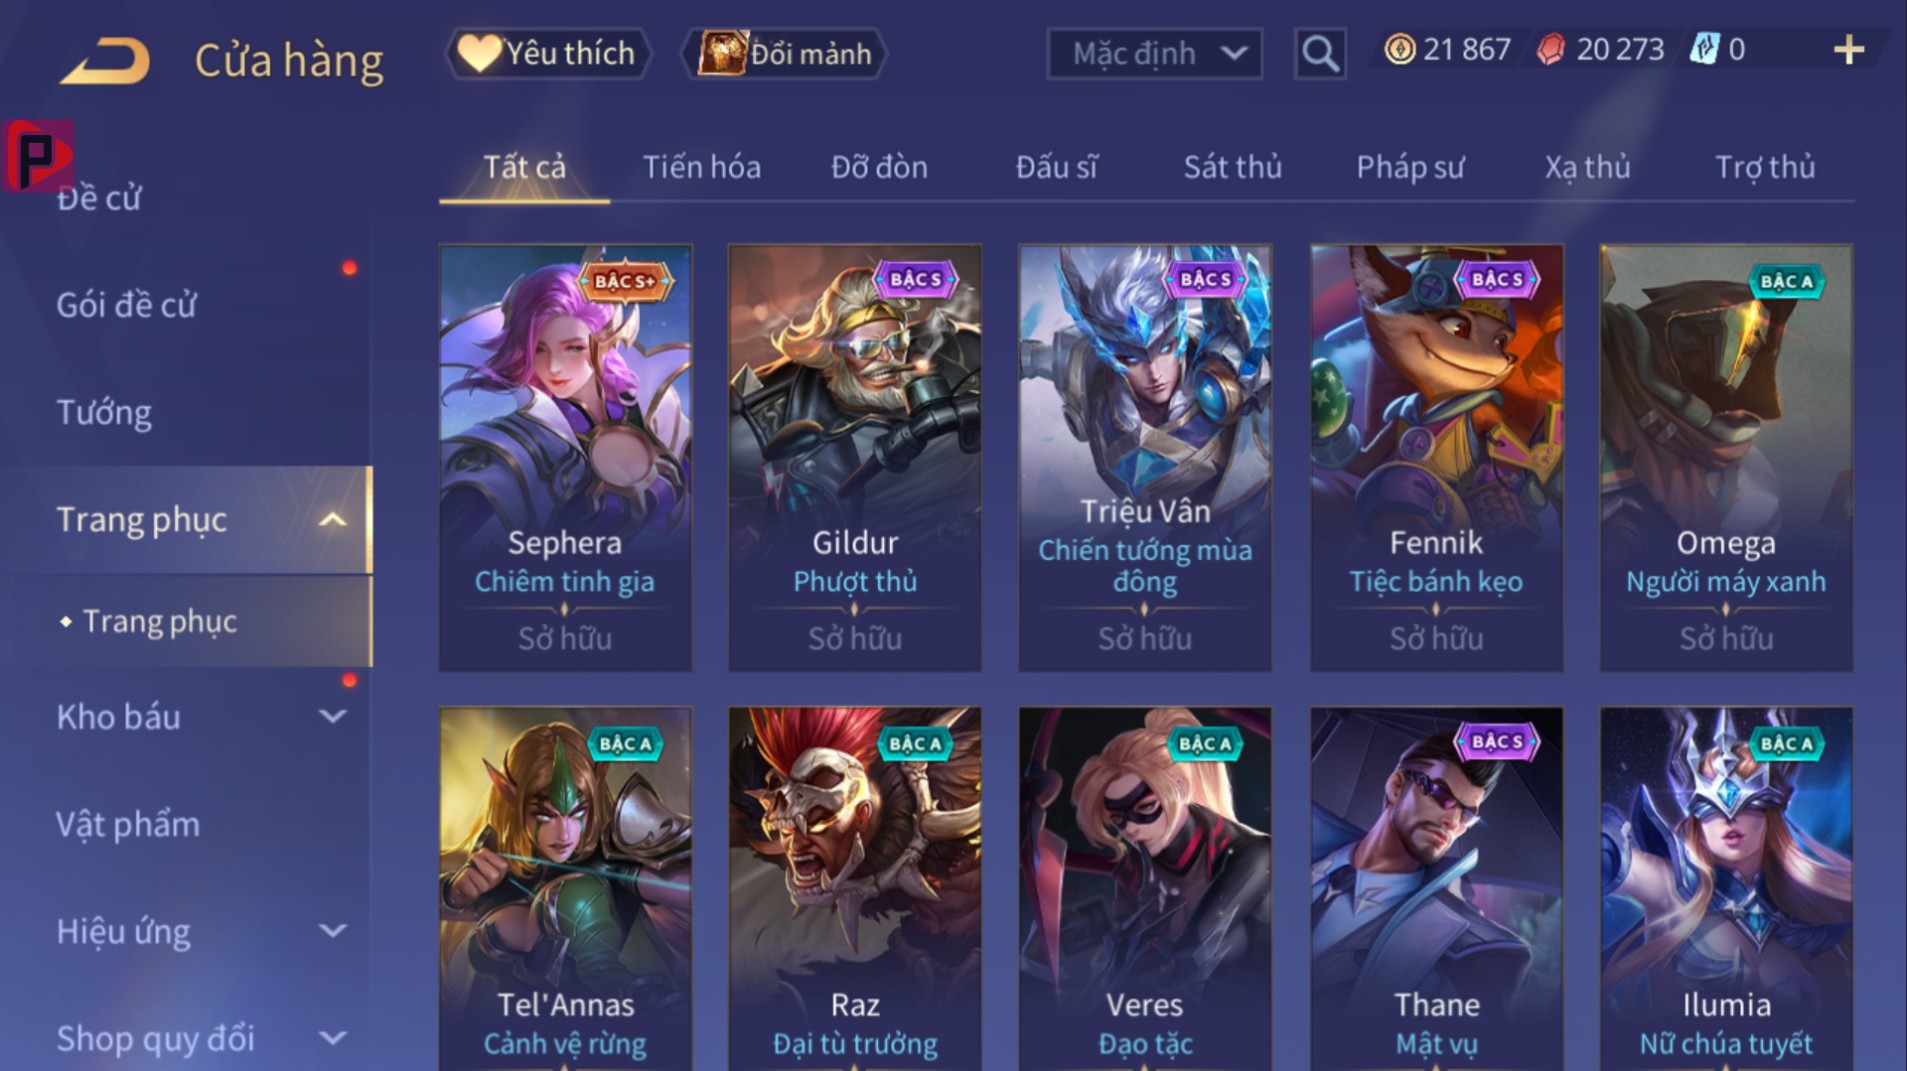Click the blue voucher currency icon
This screenshot has height=1071, width=1907.
tap(1703, 49)
